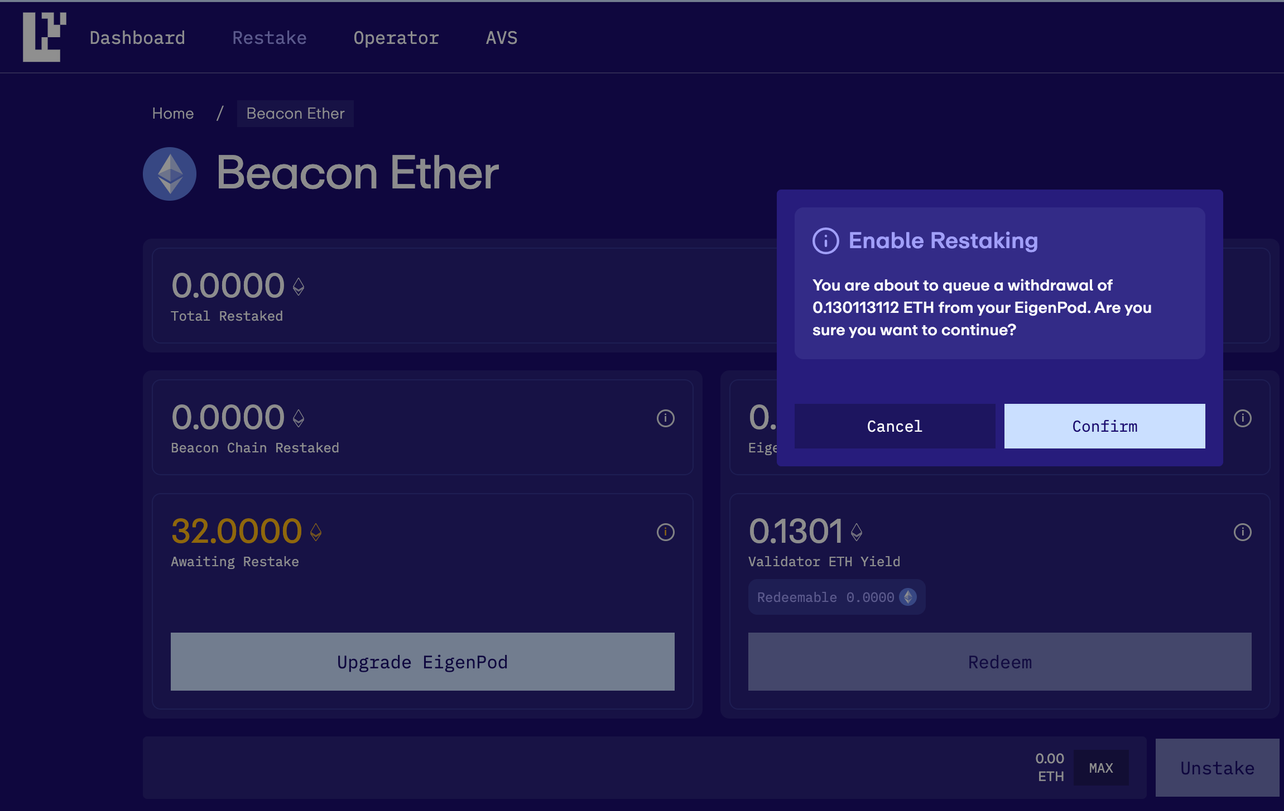Click the Redeem button
Screen dimensions: 1284x811
pos(999,662)
